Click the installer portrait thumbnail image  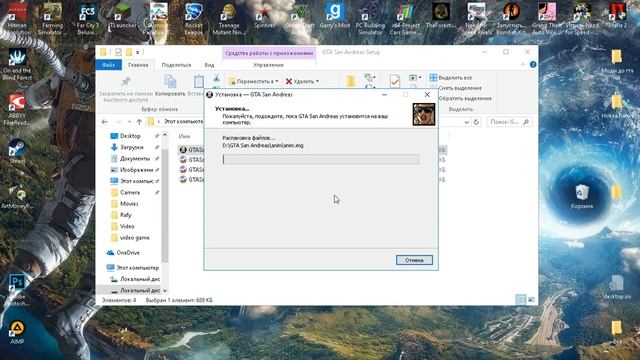click(424, 114)
